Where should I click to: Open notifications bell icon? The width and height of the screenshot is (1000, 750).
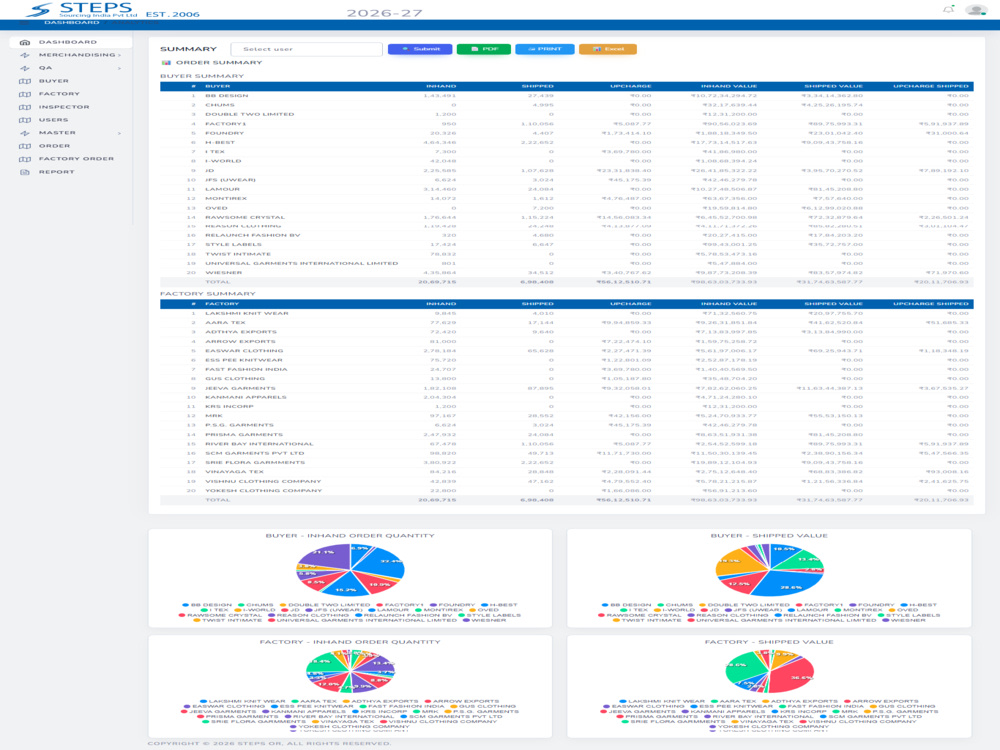click(x=948, y=9)
